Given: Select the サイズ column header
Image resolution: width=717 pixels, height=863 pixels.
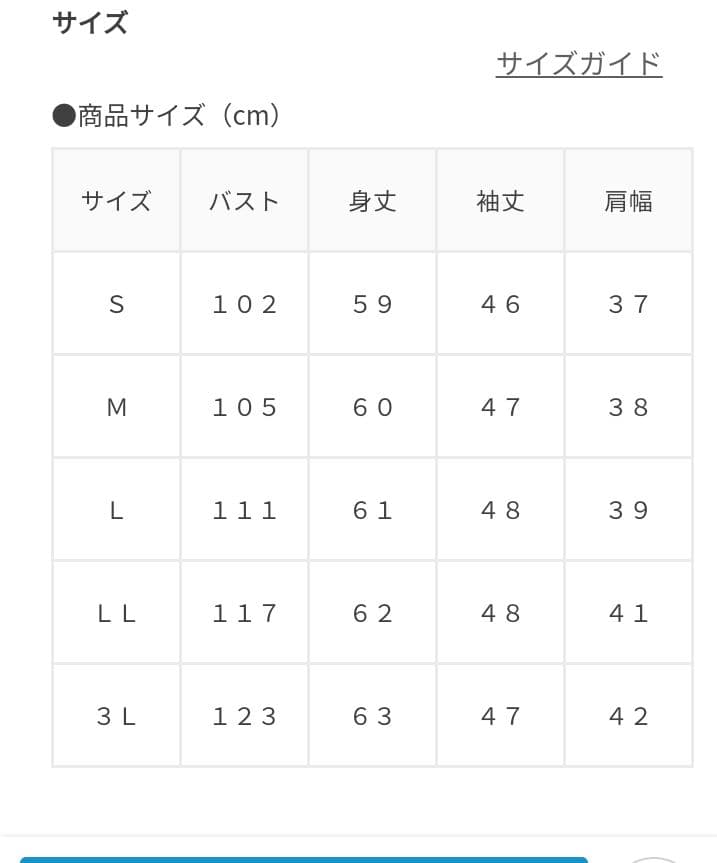Looking at the screenshot, I should coord(116,201).
